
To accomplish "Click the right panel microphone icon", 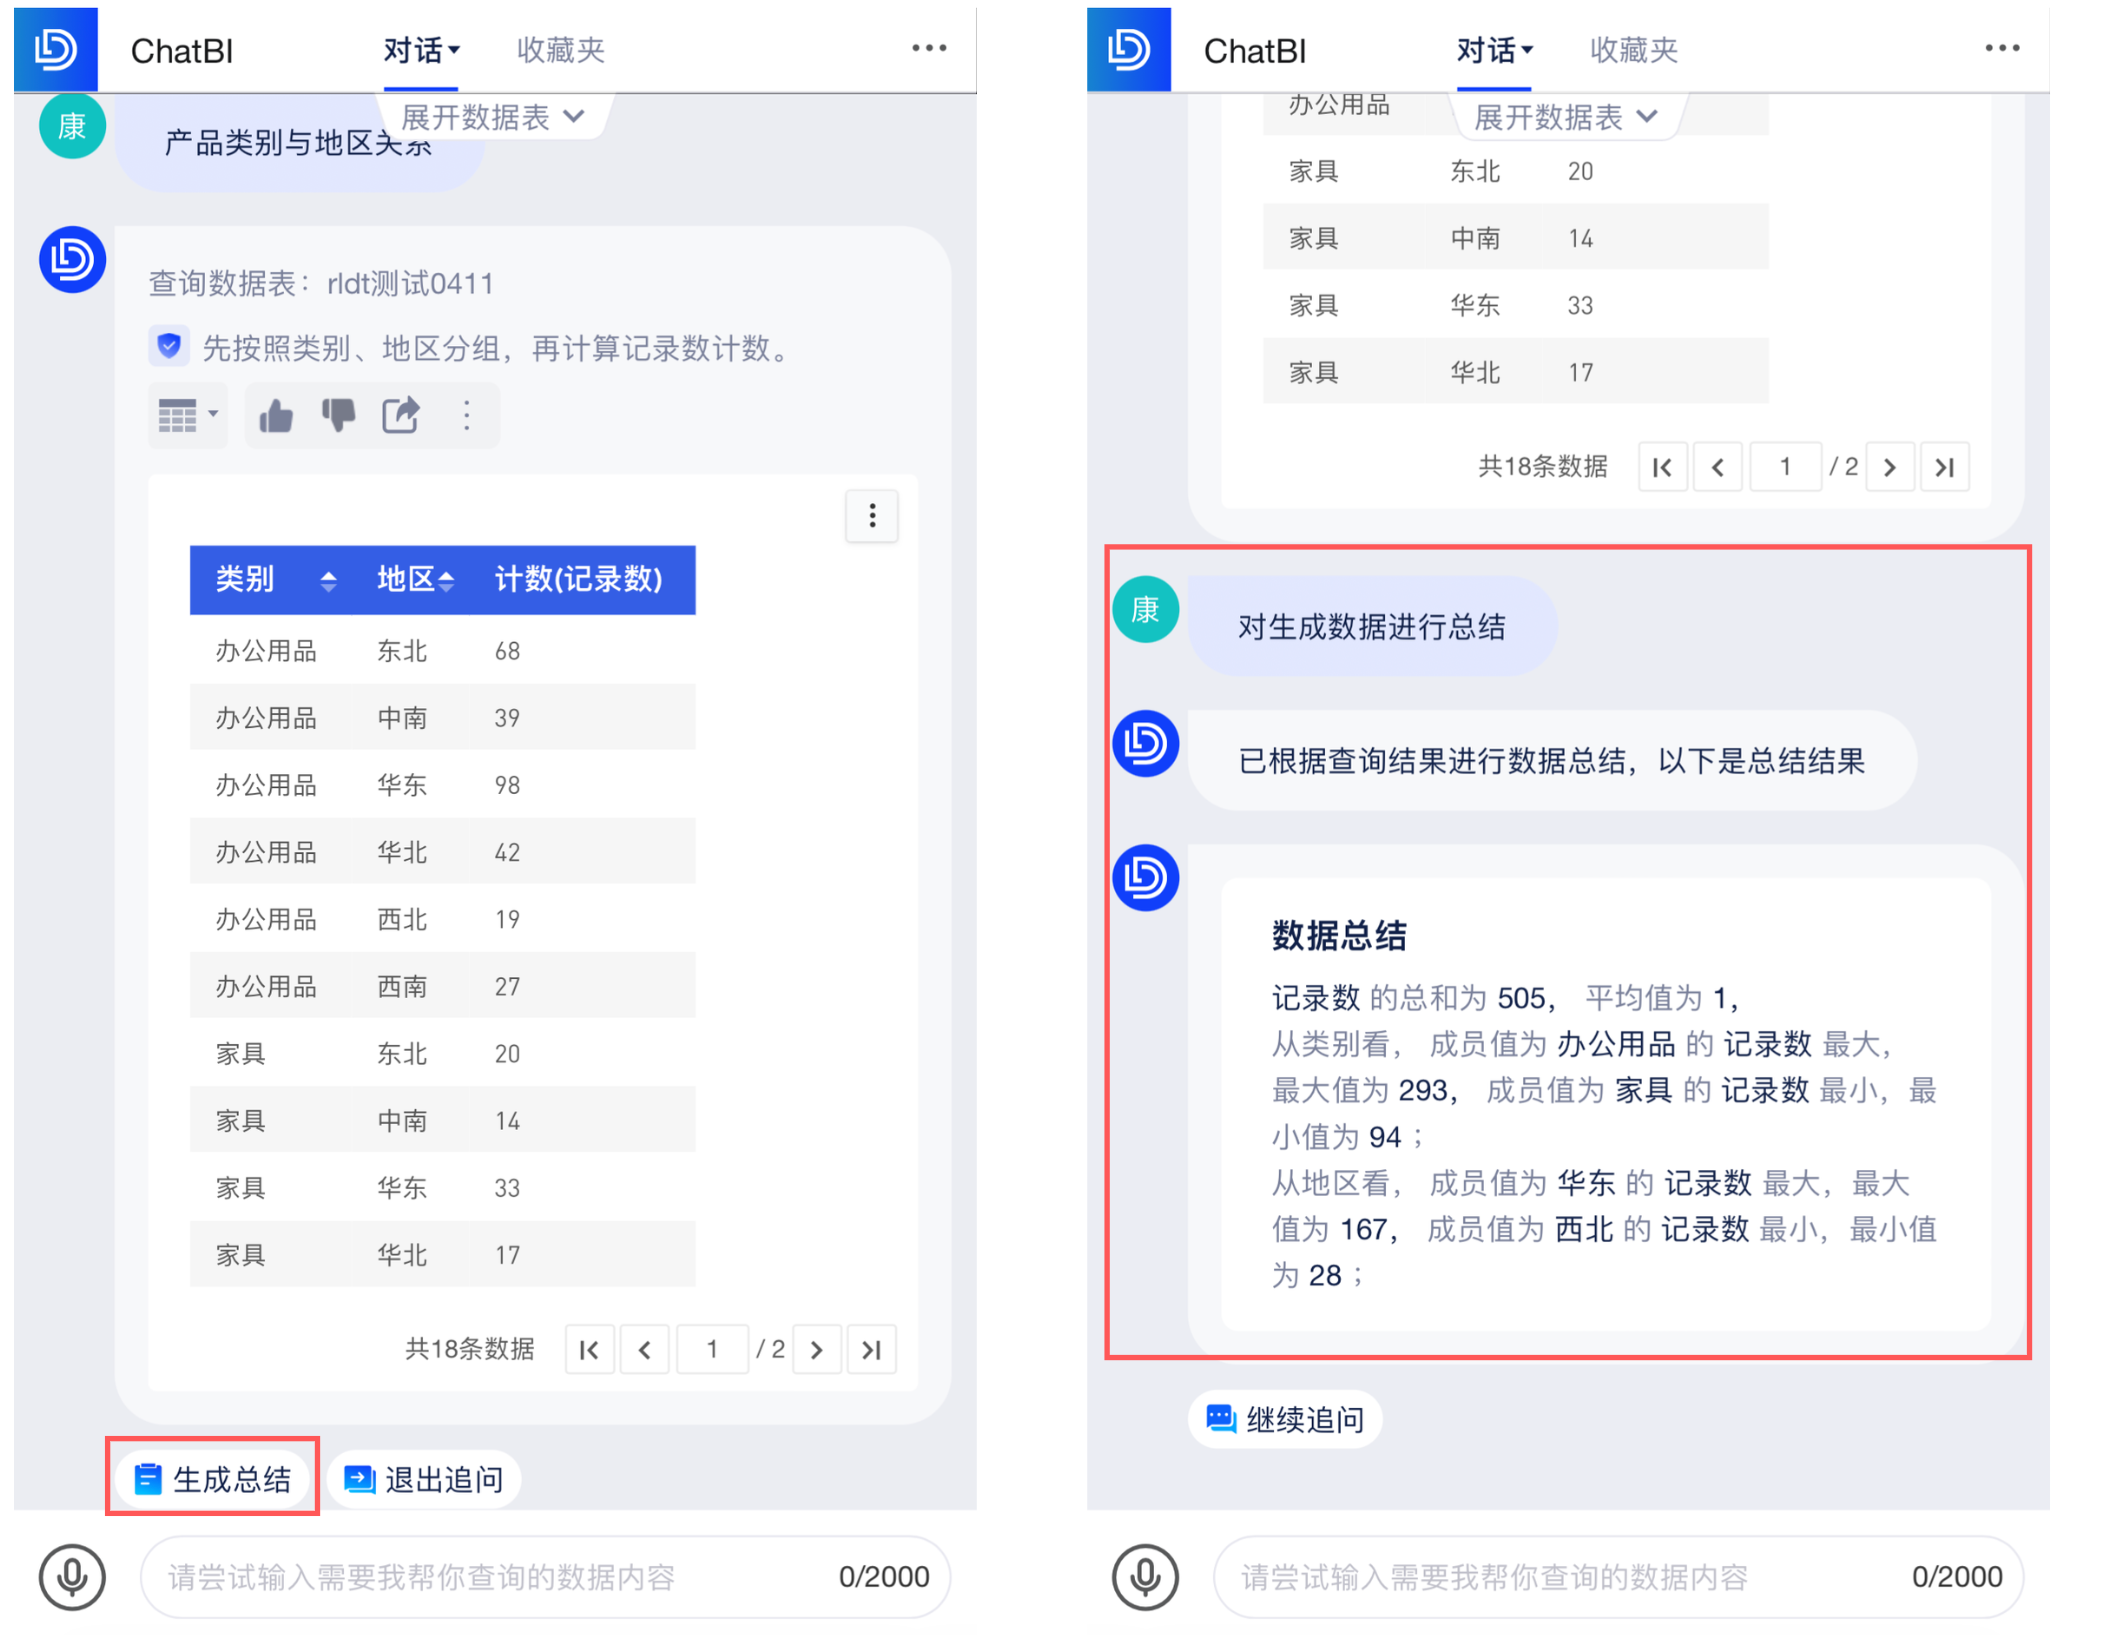I will click(x=1145, y=1577).
